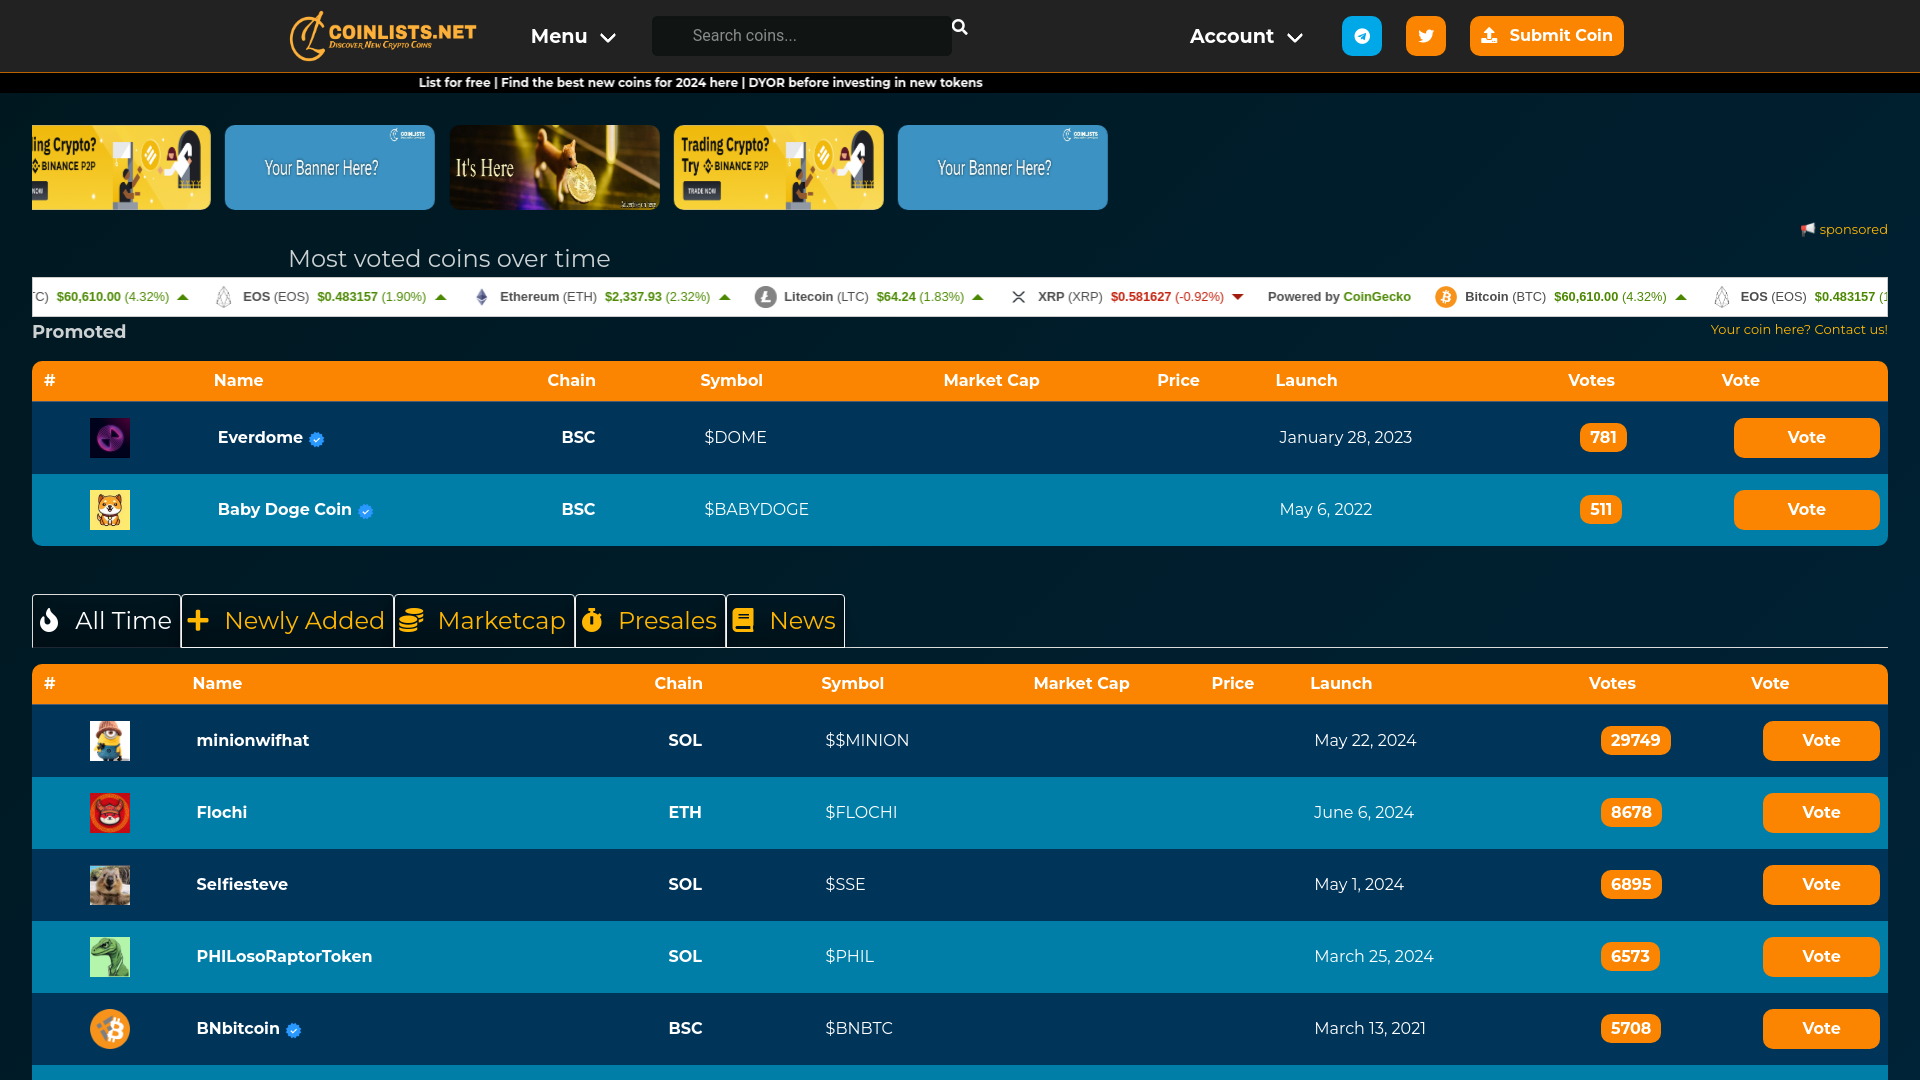Switch to the All Time tab
This screenshot has width=1920, height=1080.
pyautogui.click(x=106, y=621)
